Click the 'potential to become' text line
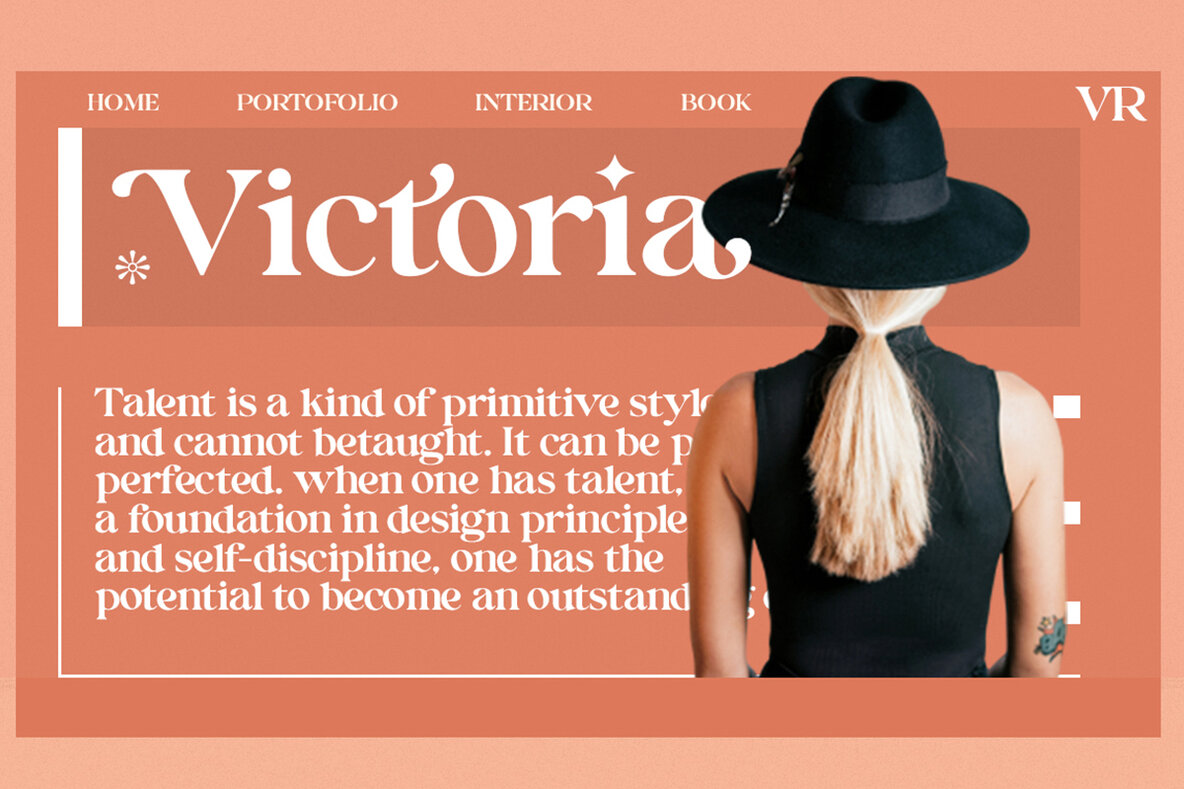 point(393,598)
